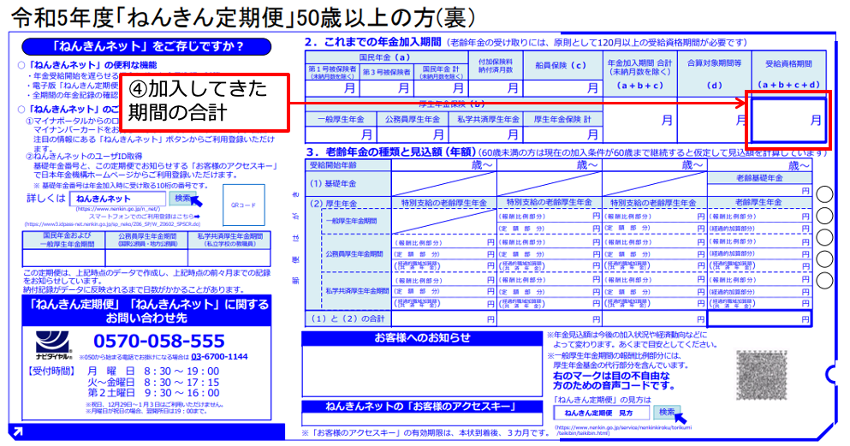
Task: Click the 検索 button beside the ねんきんネット box
Action: click(x=183, y=198)
